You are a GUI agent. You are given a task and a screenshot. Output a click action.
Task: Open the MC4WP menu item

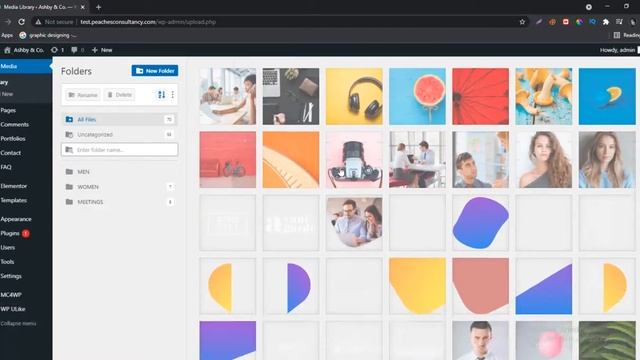click(11, 295)
